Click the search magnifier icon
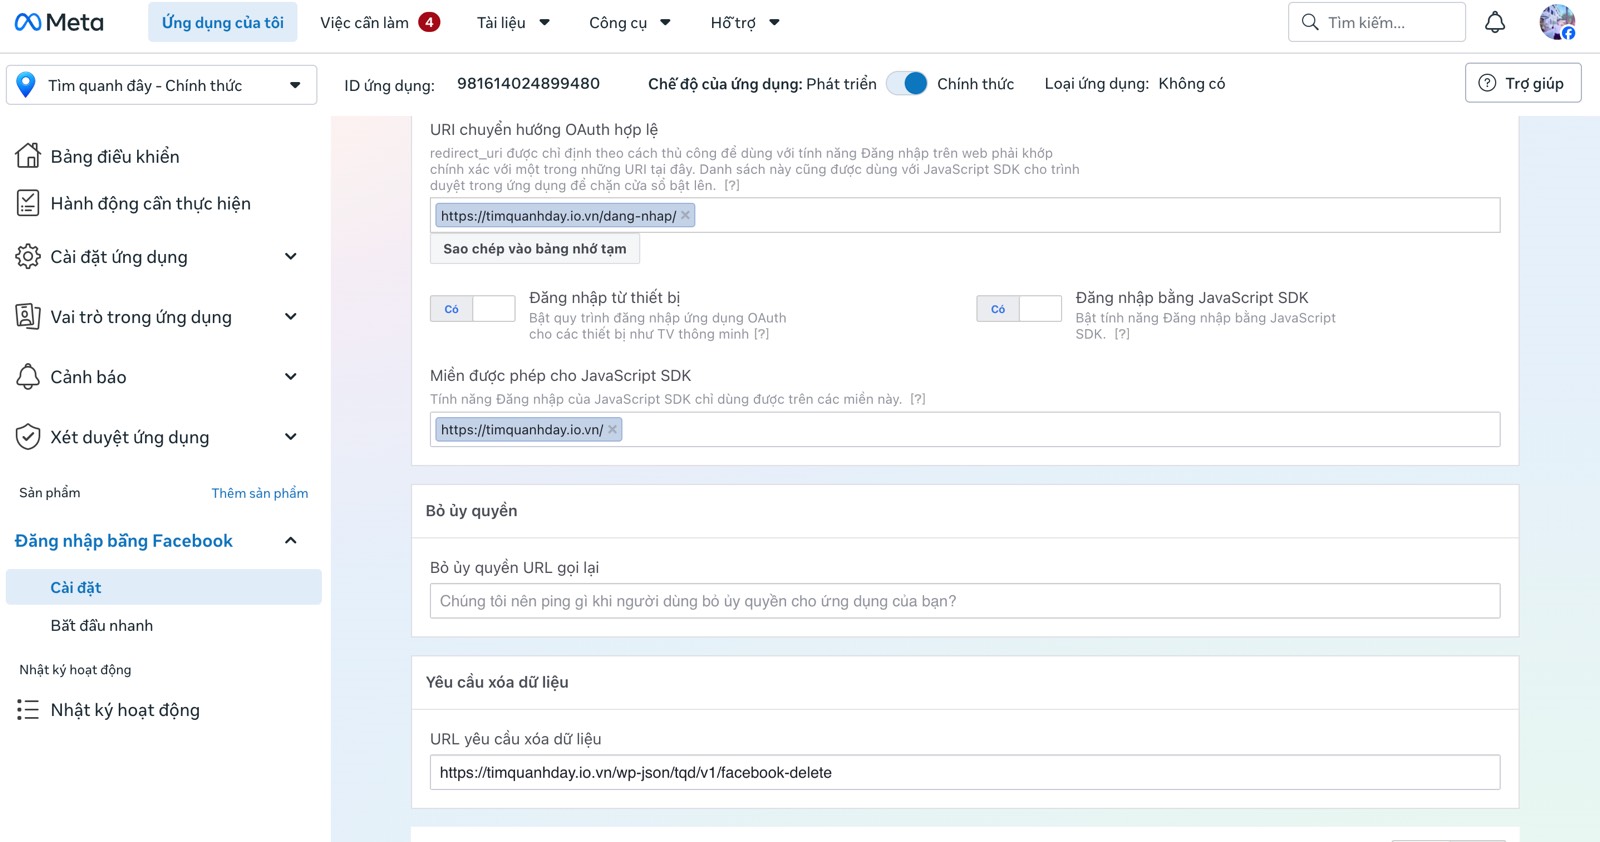This screenshot has width=1600, height=842. click(1310, 22)
